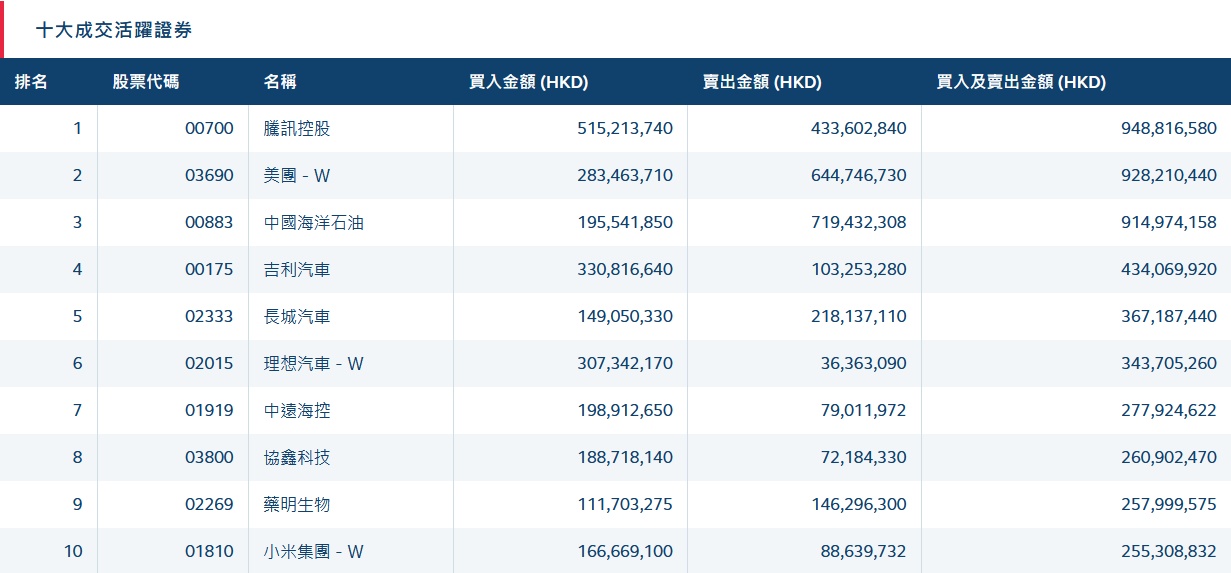Click the 排名 column header

31,82
